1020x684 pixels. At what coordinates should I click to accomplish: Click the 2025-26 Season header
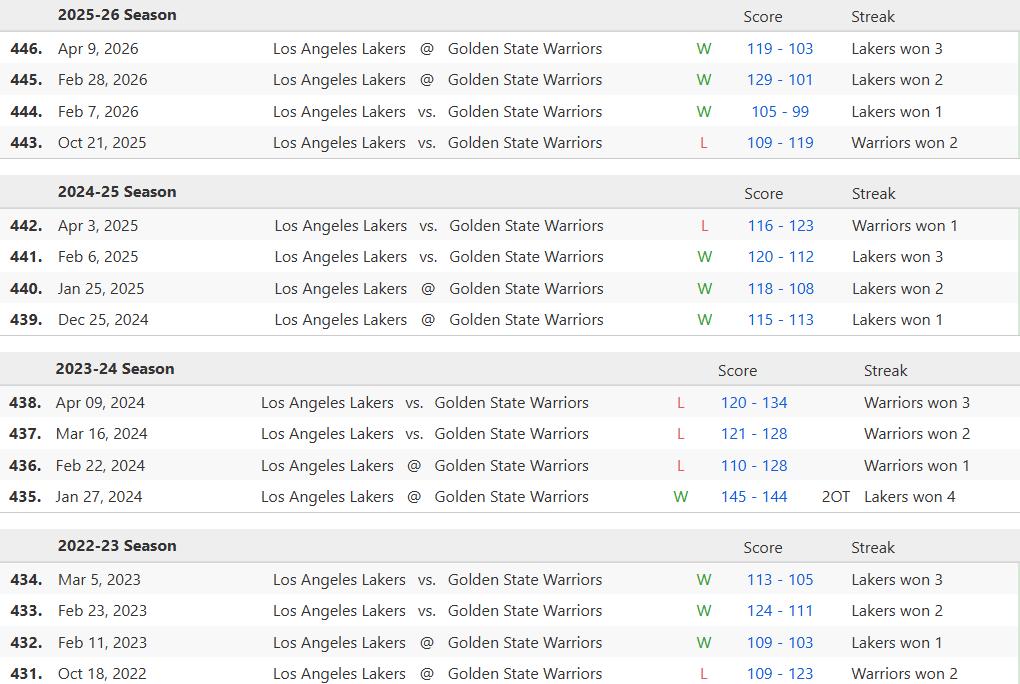117,15
